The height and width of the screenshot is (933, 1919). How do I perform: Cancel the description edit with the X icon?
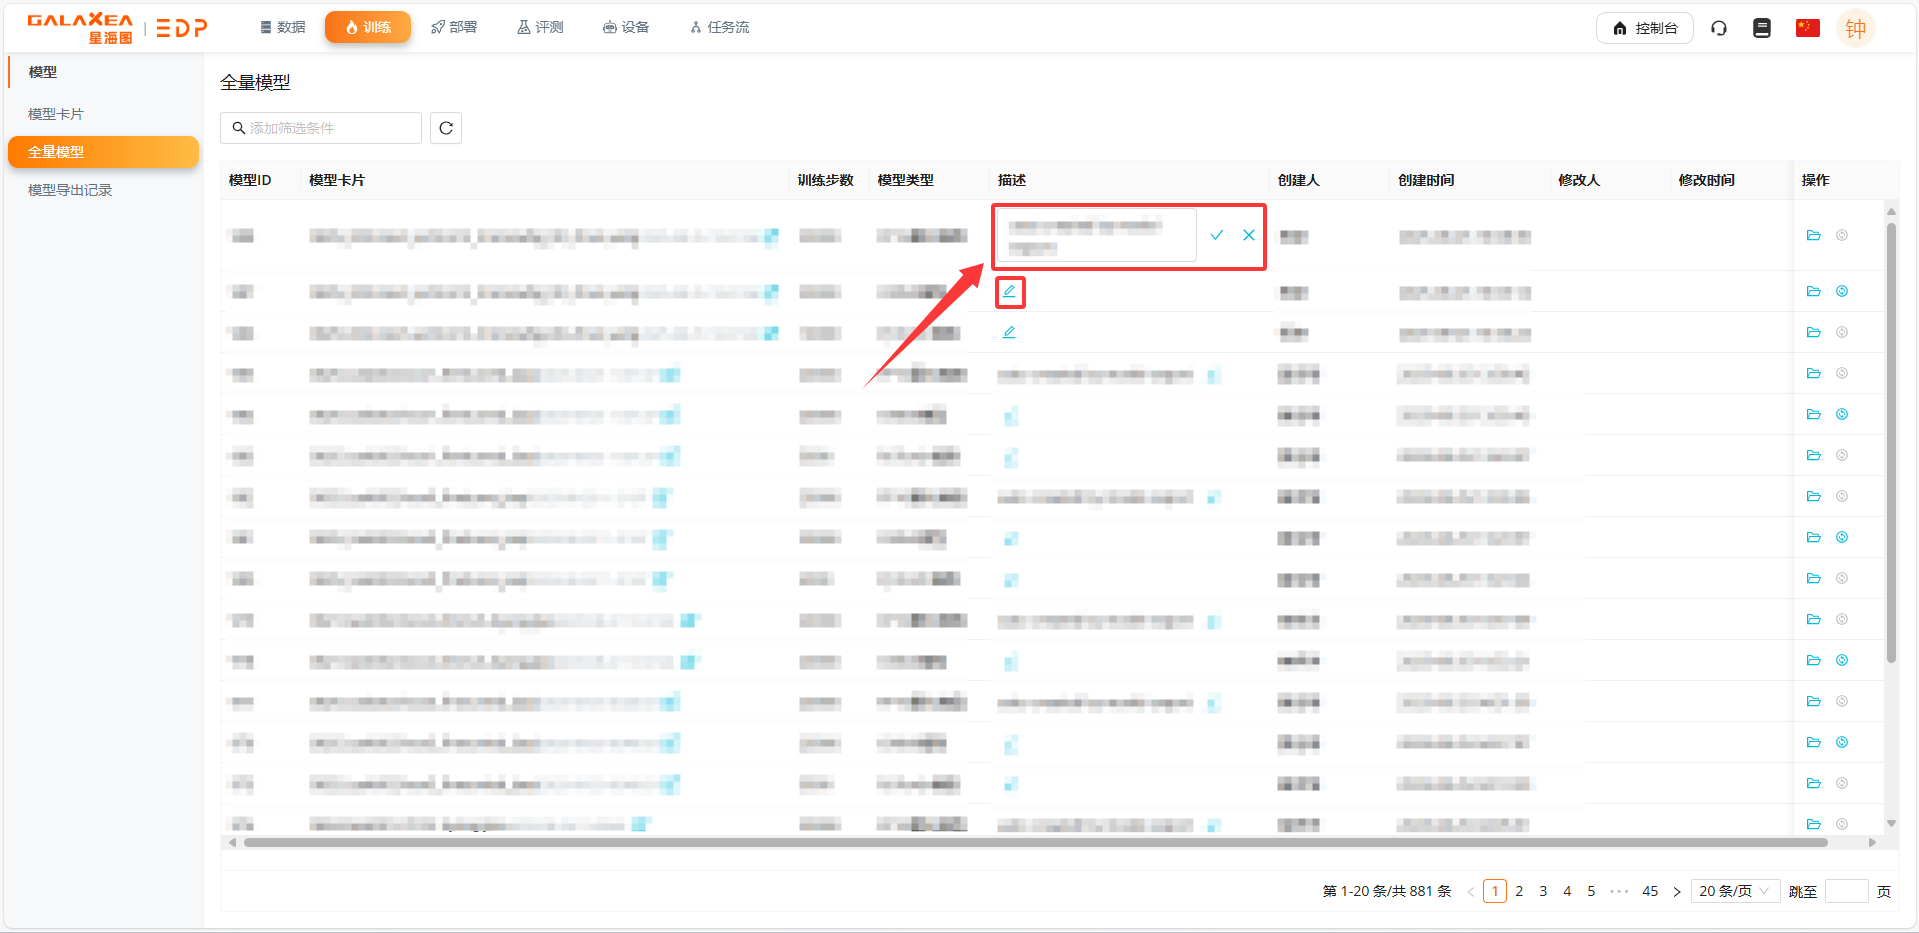[x=1249, y=235]
